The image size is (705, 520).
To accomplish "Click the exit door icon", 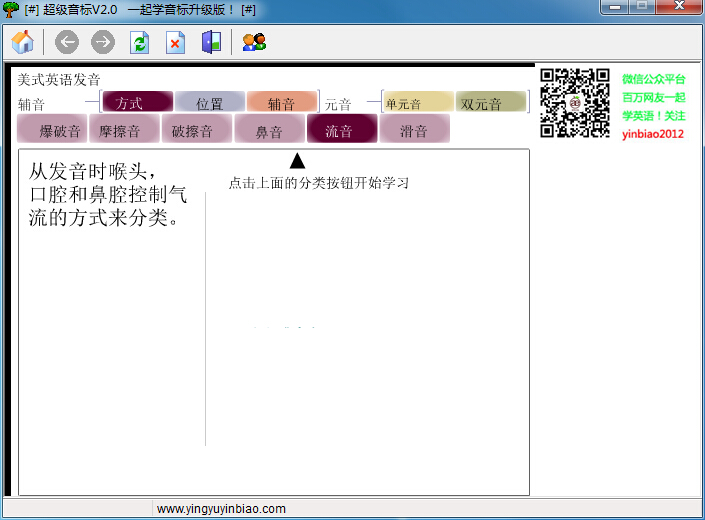I will [211, 42].
